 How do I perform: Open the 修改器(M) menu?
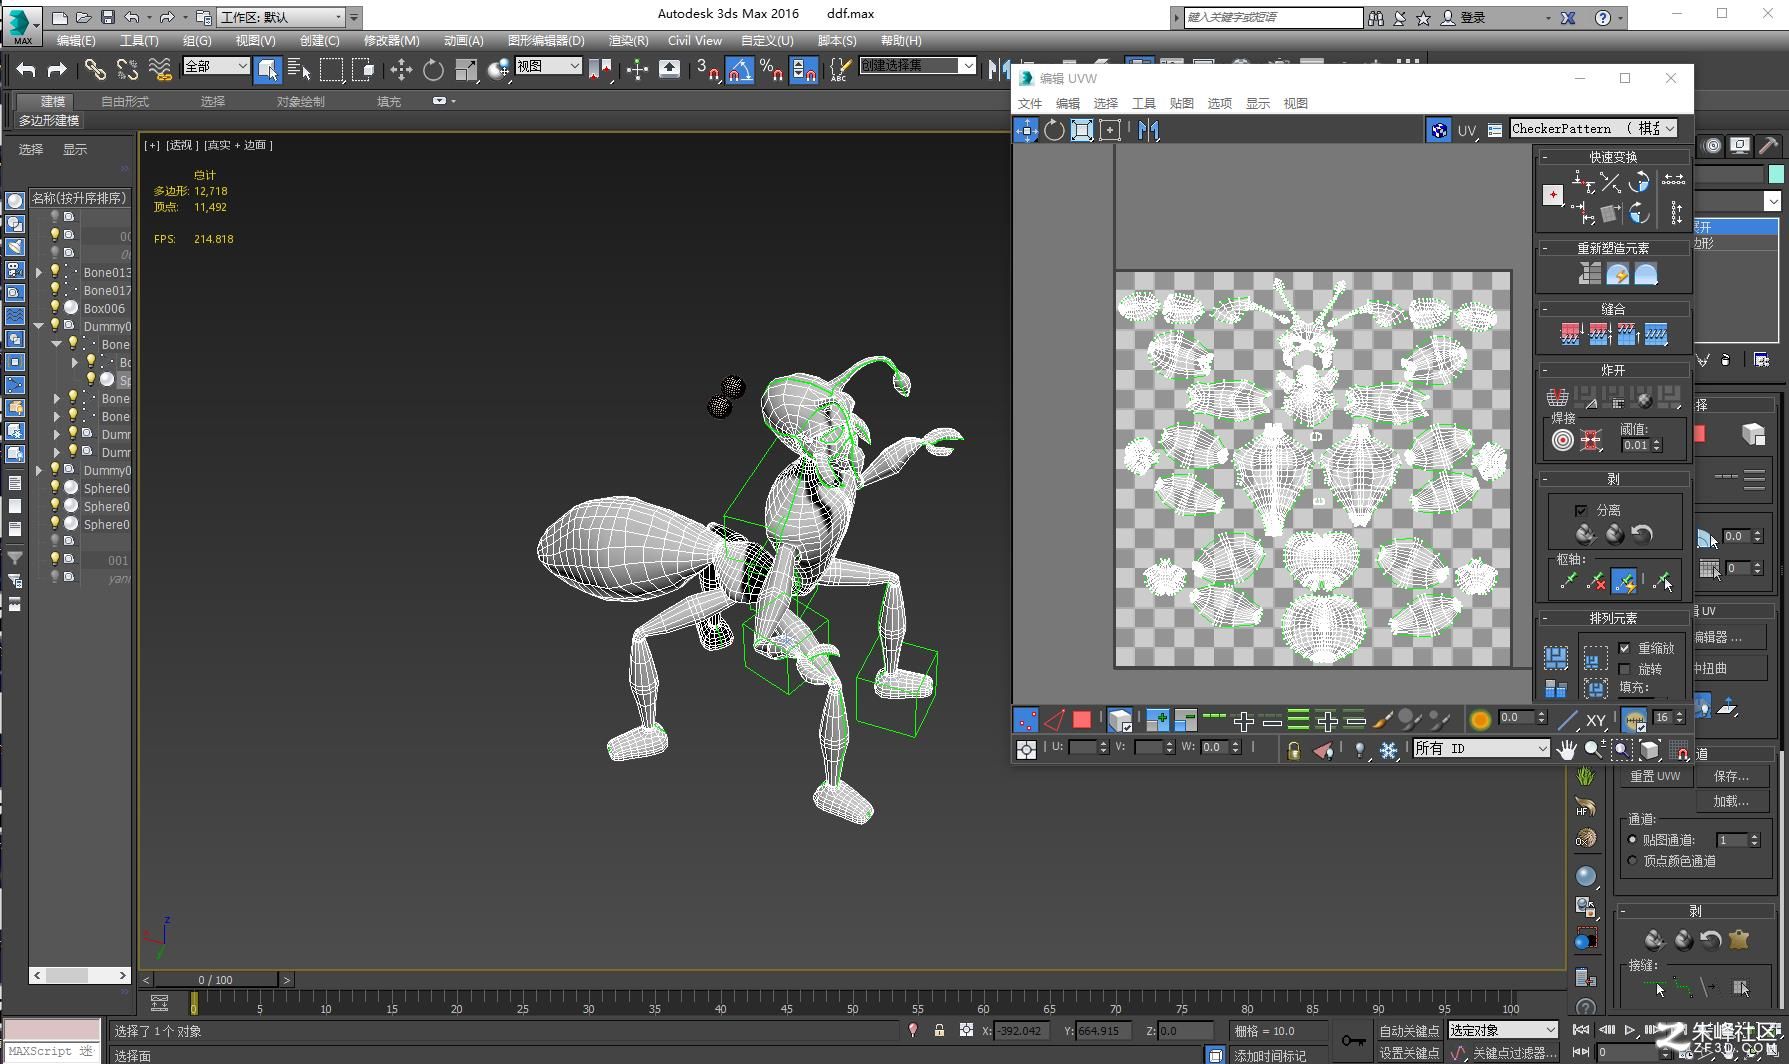pos(391,41)
